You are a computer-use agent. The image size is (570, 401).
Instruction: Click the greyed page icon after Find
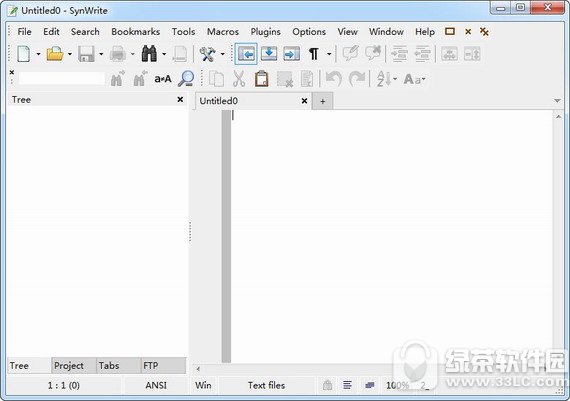click(180, 54)
